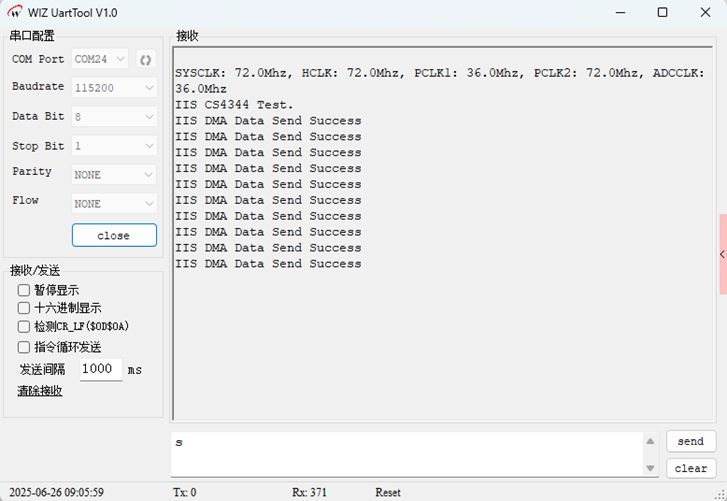
Task: Enable the 暂停显示 checkbox
Action: pos(24,290)
